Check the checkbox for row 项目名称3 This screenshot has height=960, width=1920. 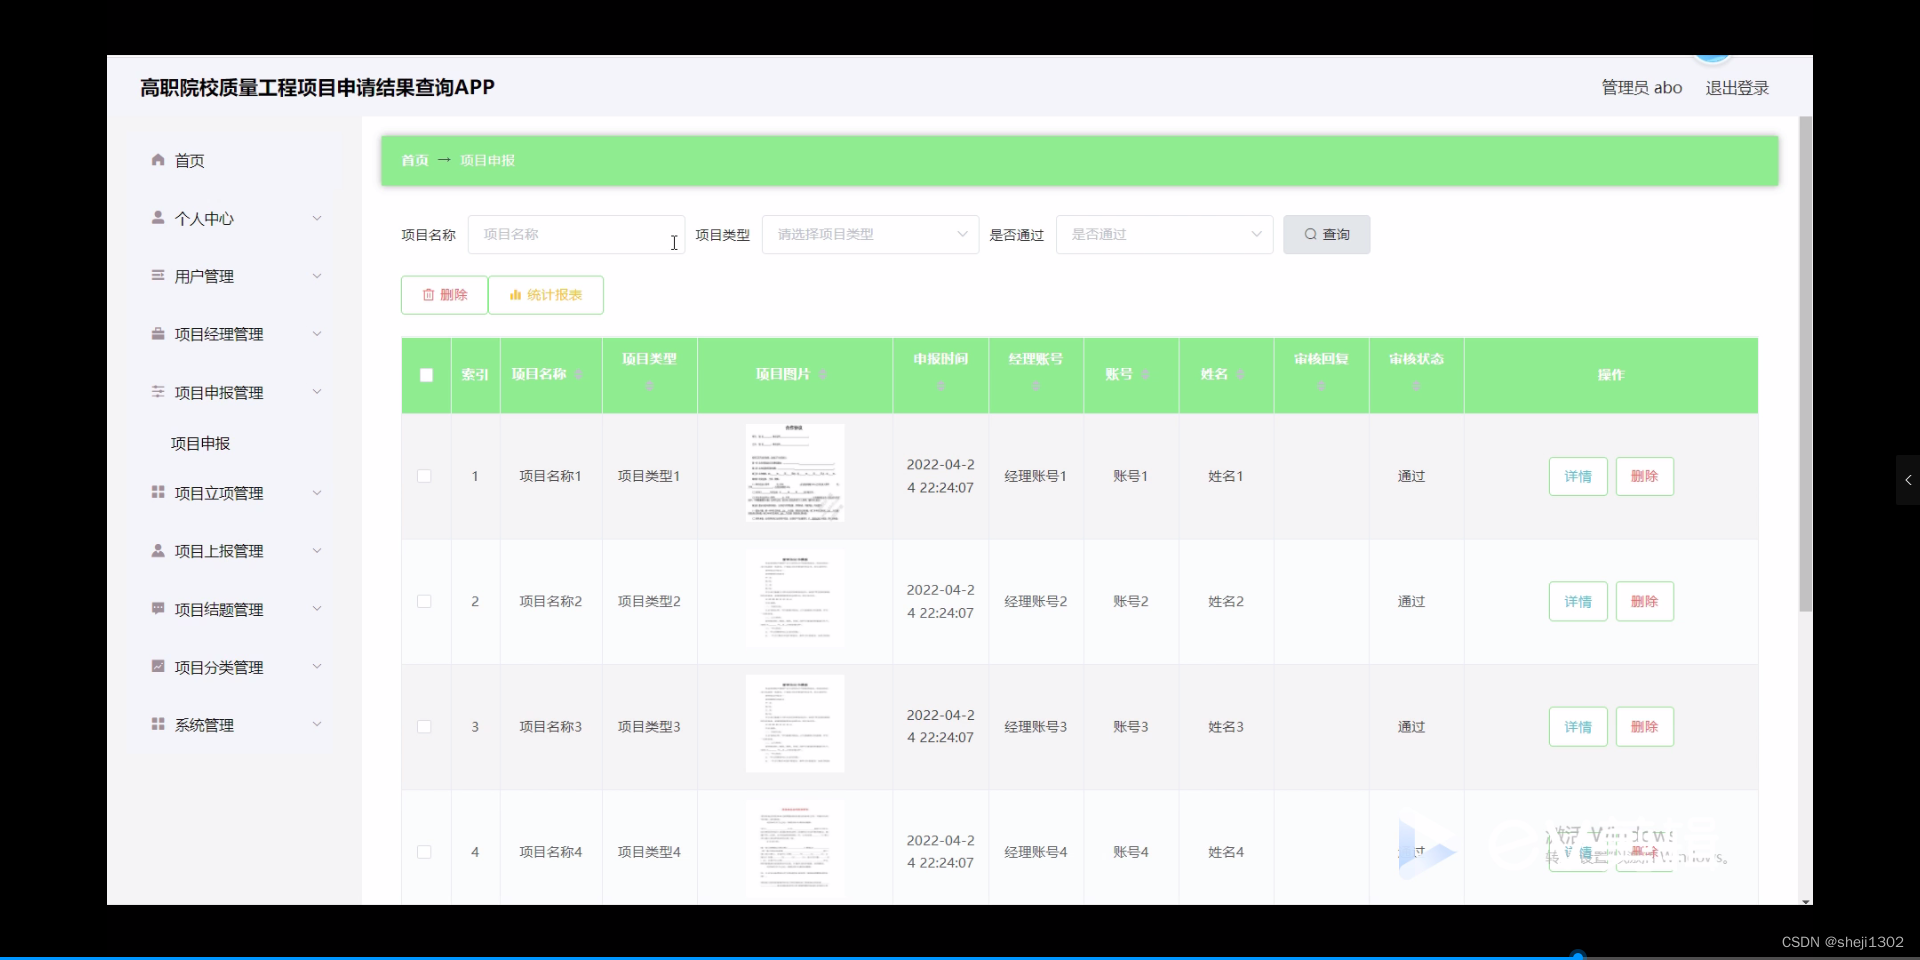point(424,727)
